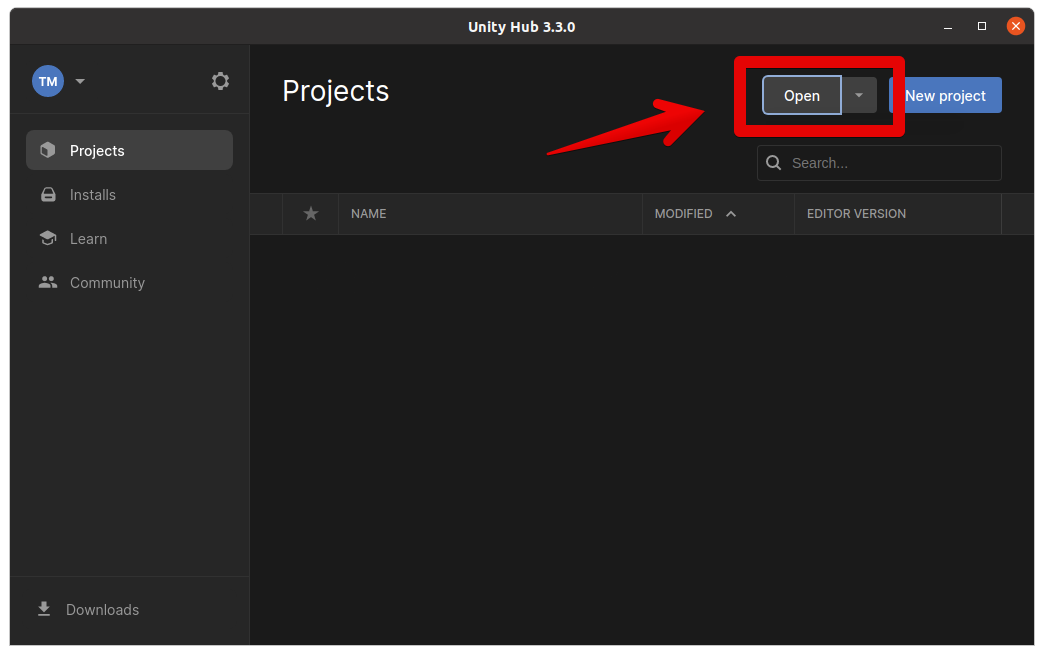Switch to the Installs section
This screenshot has width=1044, height=655.
coord(129,194)
